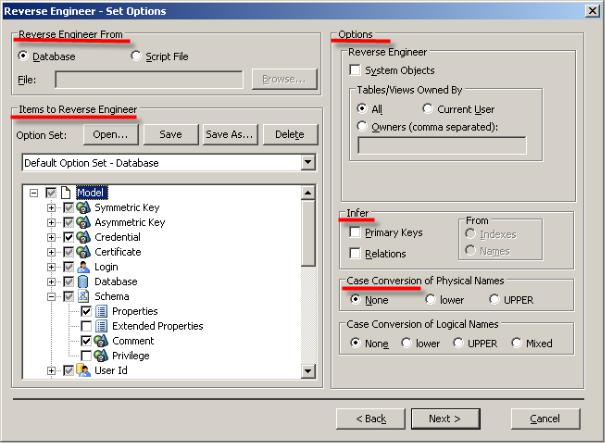
Task: Expand the Certificate node
Action: point(51,252)
